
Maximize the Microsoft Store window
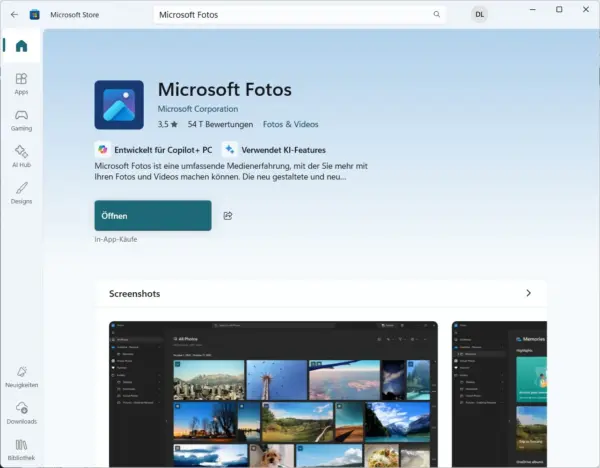(x=559, y=9)
